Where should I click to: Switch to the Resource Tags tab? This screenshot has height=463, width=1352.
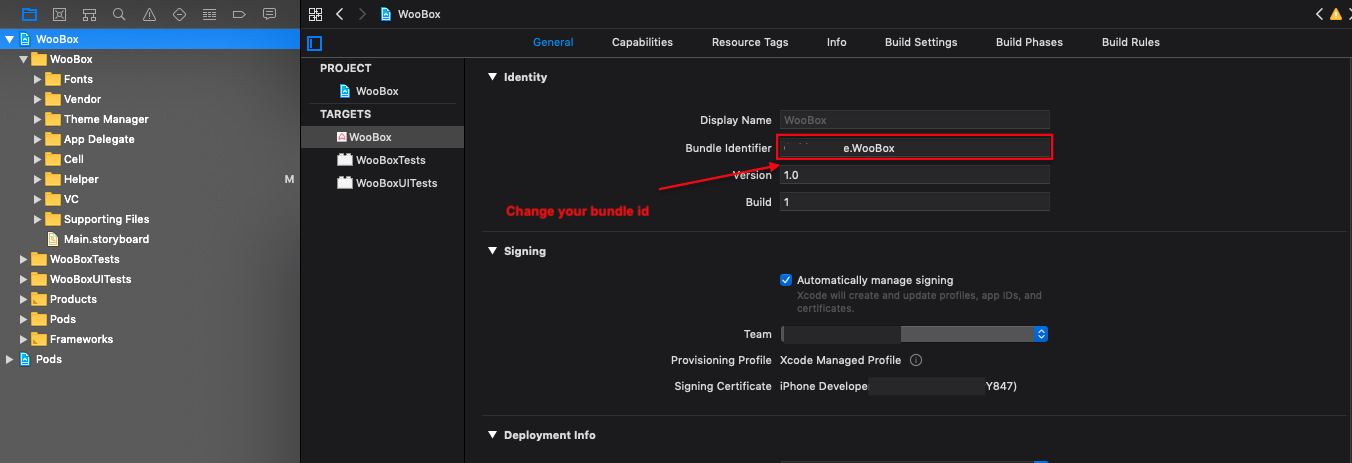pyautogui.click(x=750, y=42)
